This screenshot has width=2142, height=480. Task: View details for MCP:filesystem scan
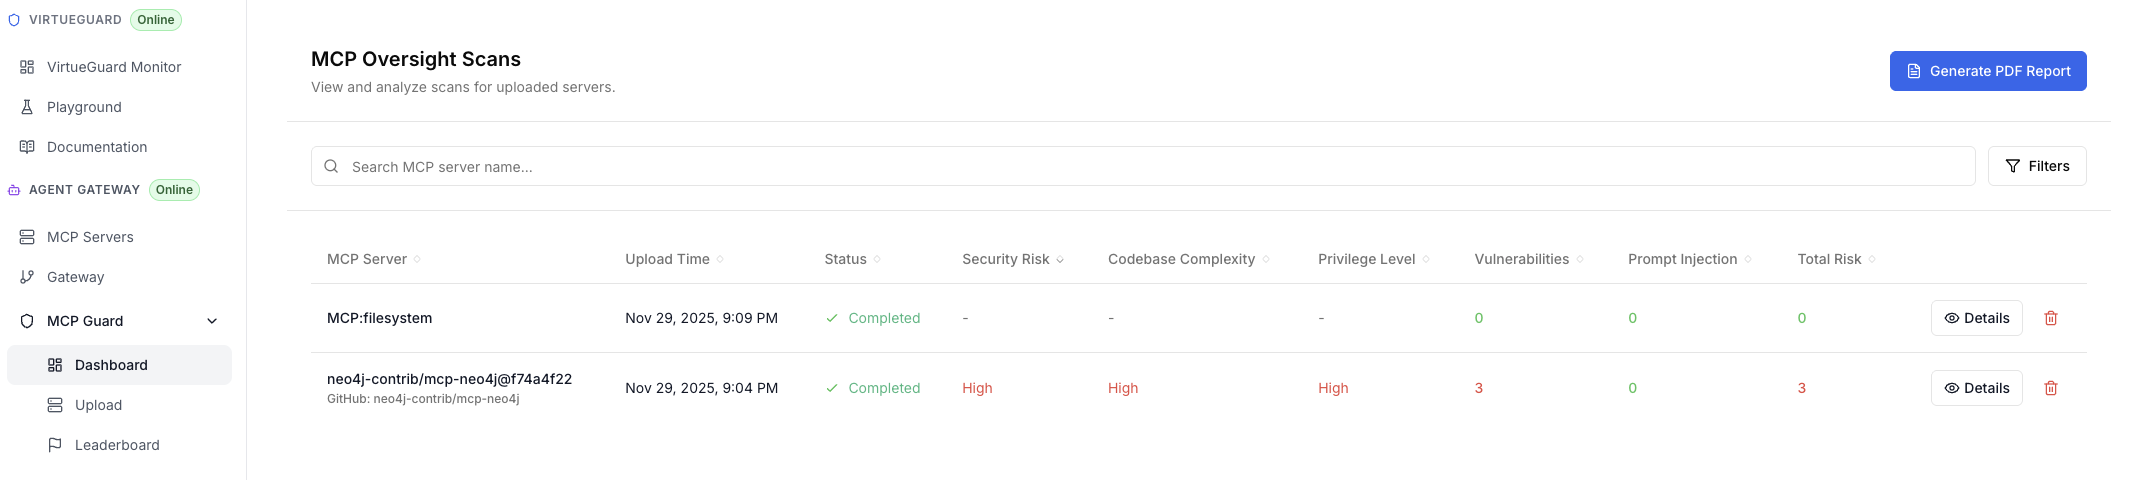pos(1976,318)
